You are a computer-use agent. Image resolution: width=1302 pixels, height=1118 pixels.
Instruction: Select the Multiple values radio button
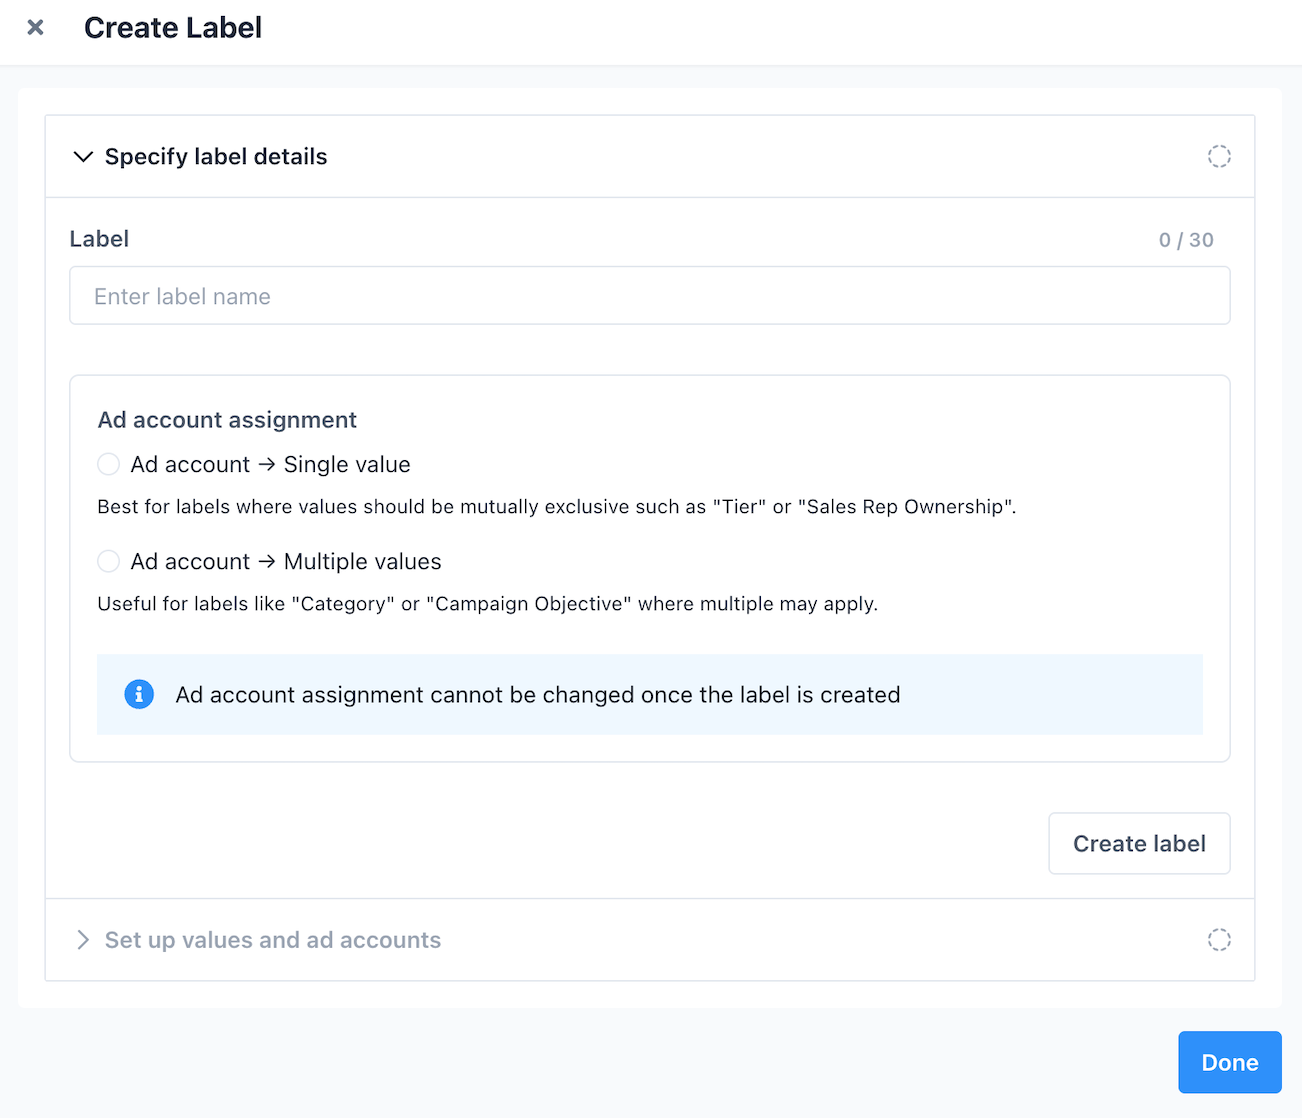pos(108,561)
